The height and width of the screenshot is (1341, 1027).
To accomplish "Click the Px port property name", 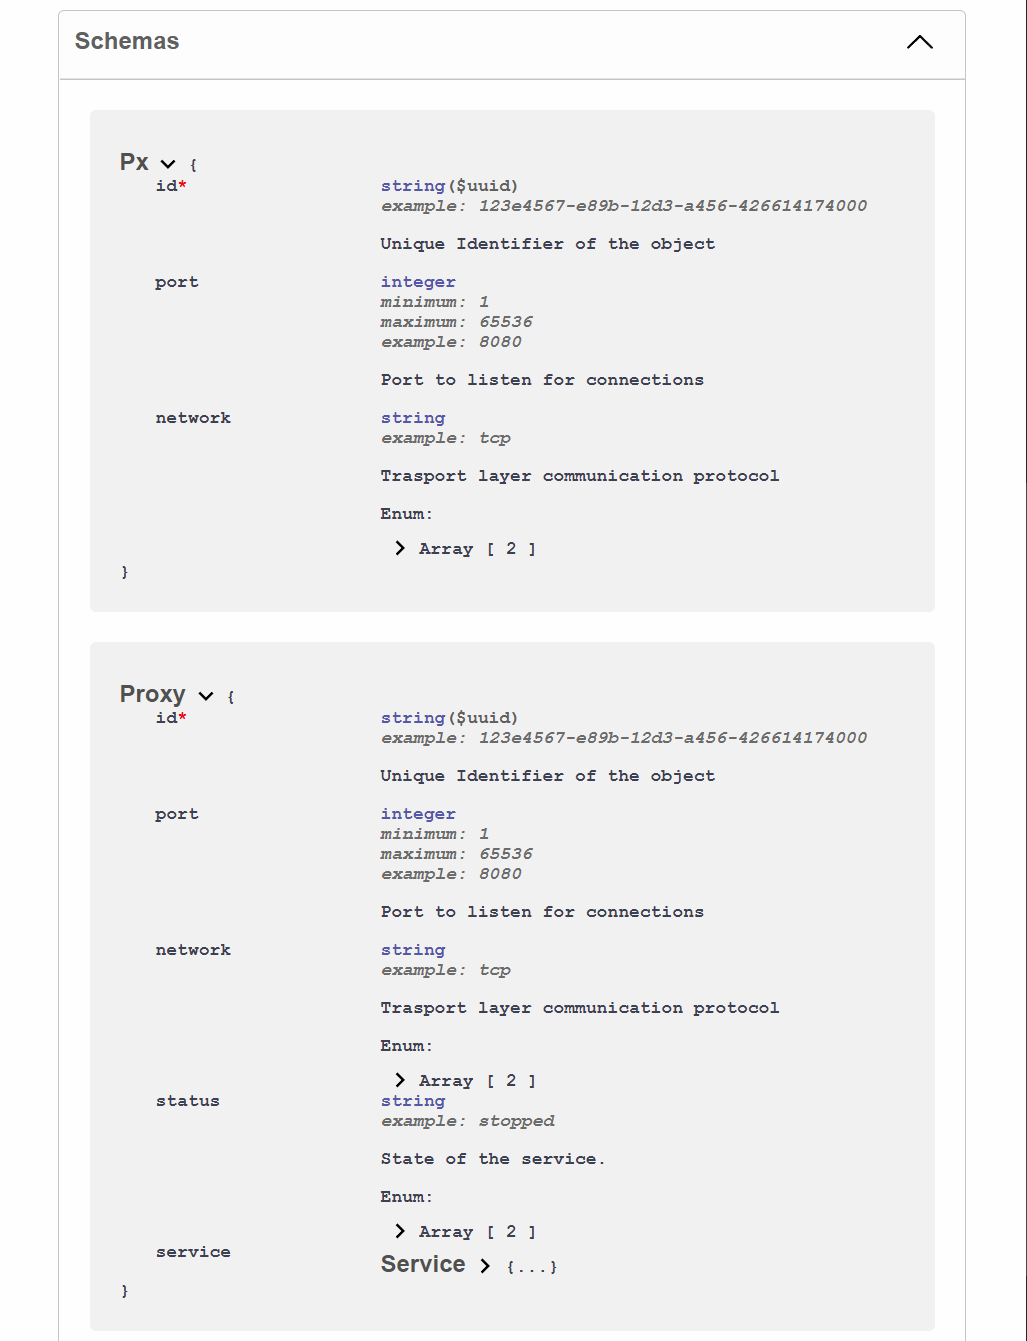I will (177, 282).
